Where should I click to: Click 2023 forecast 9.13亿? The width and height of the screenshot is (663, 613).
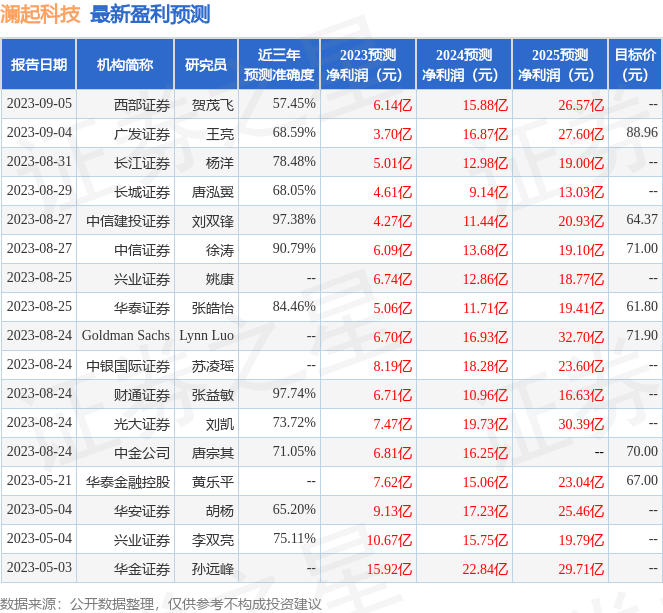point(392,511)
